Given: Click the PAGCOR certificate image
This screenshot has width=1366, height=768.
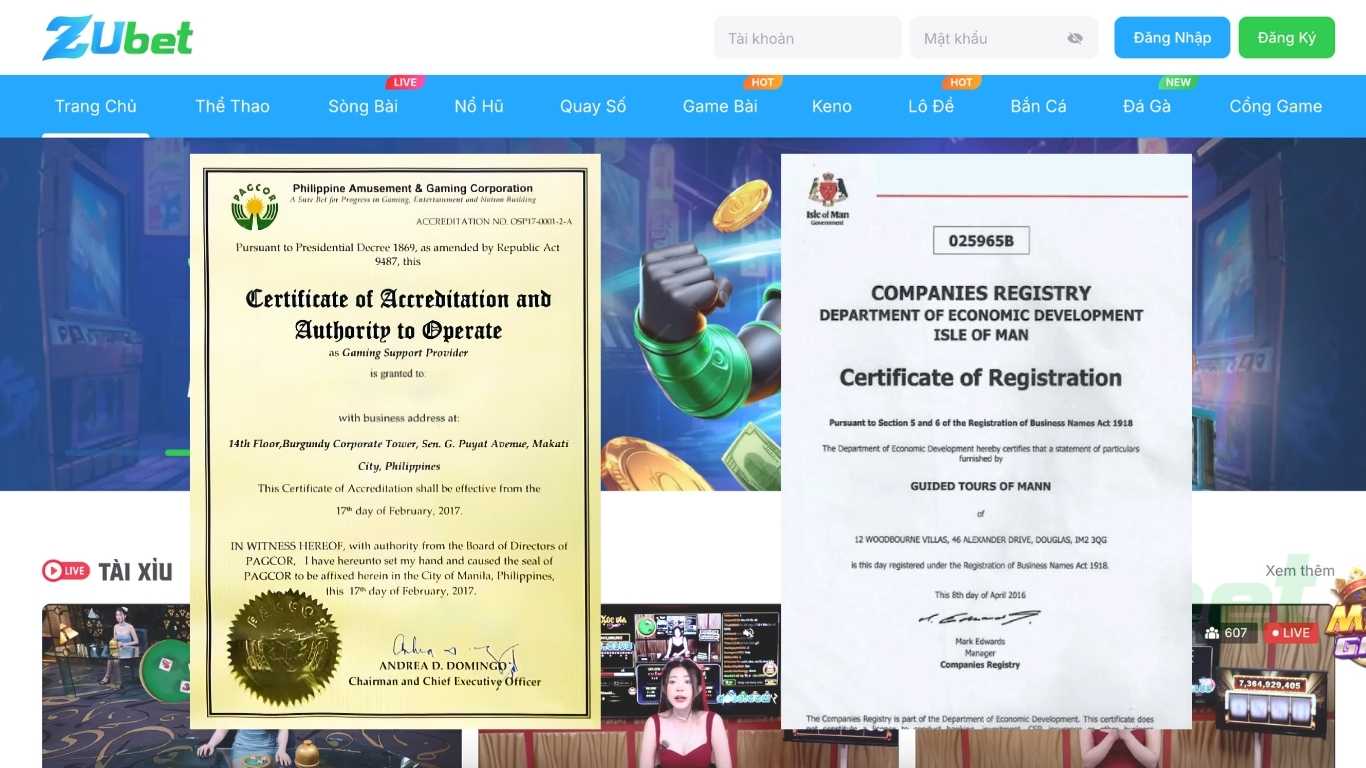Looking at the screenshot, I should (395, 440).
